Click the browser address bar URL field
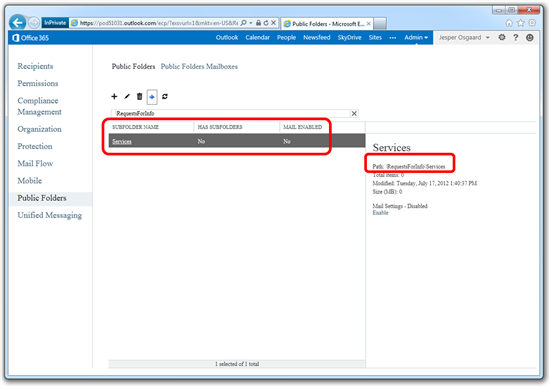The height and width of the screenshot is (387, 550). point(159,23)
